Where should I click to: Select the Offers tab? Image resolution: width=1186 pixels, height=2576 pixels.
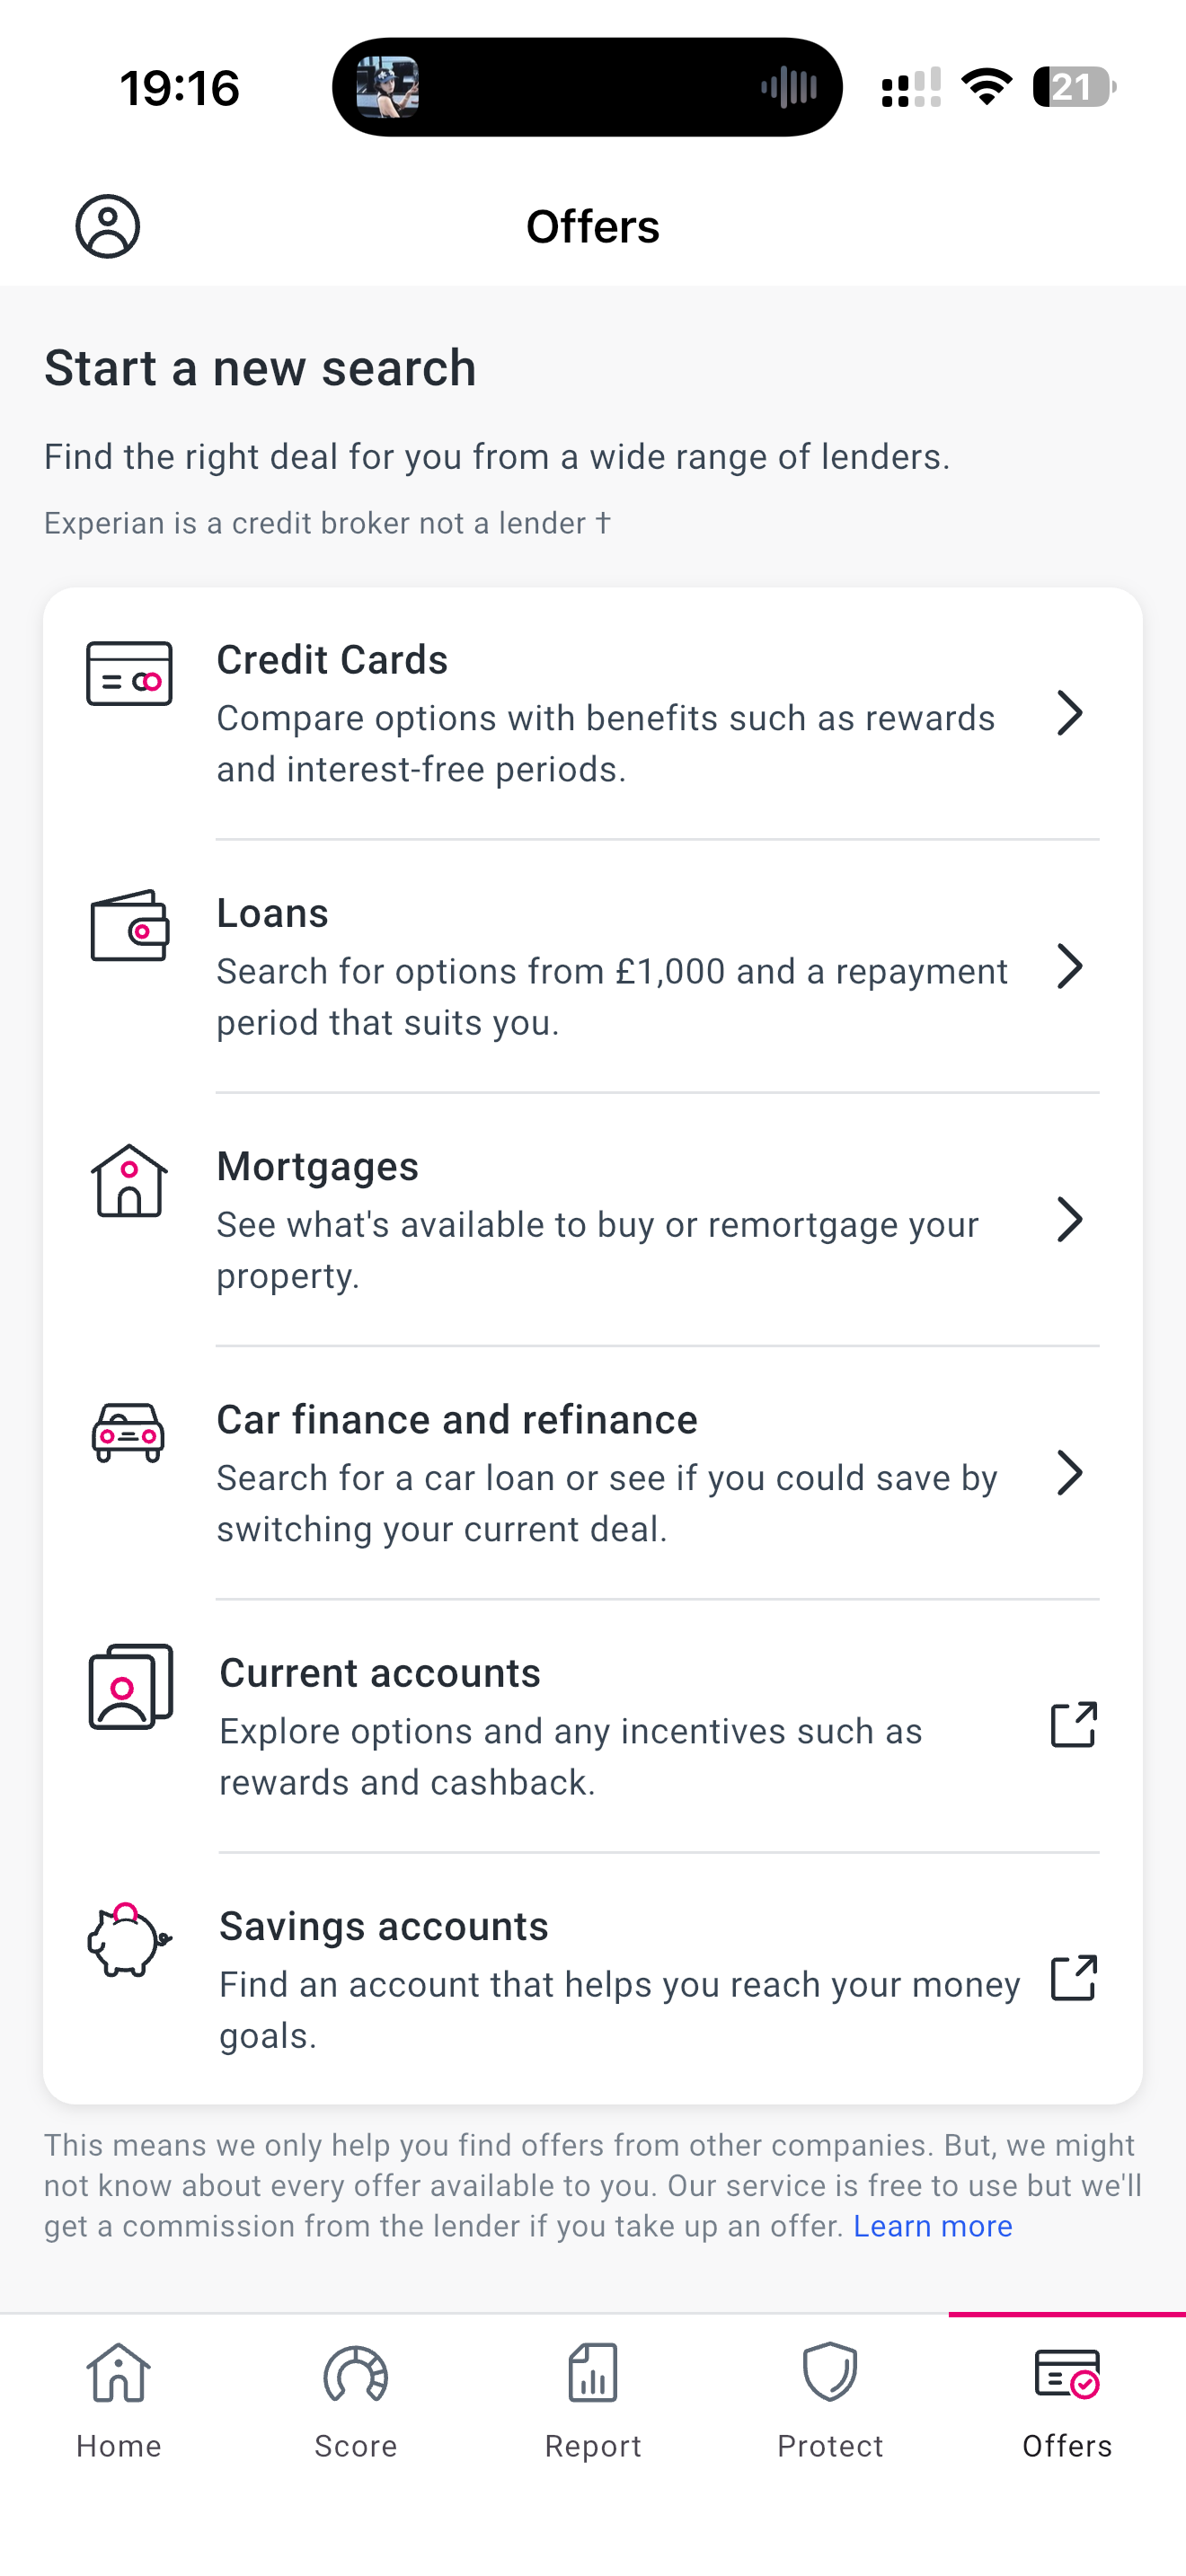[1067, 2400]
